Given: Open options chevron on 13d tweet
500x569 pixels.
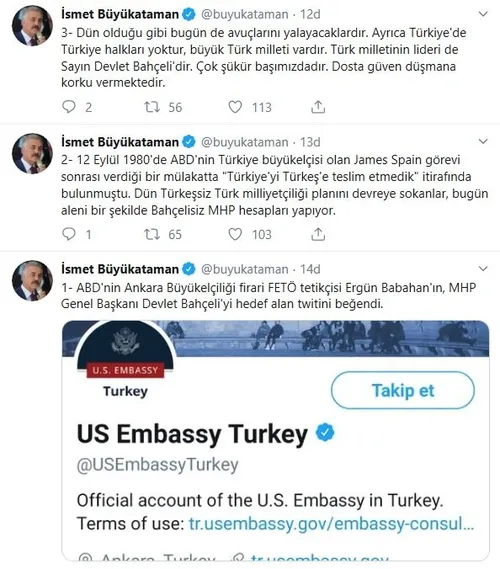Looking at the screenshot, I should coord(483,142).
